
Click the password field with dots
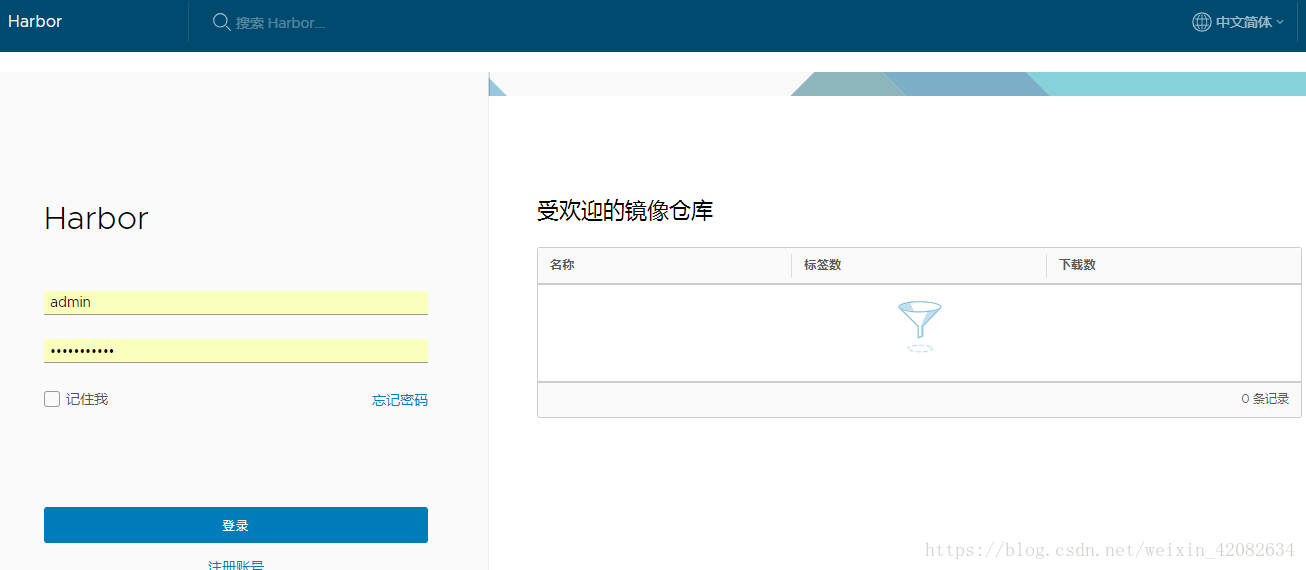tap(236, 351)
